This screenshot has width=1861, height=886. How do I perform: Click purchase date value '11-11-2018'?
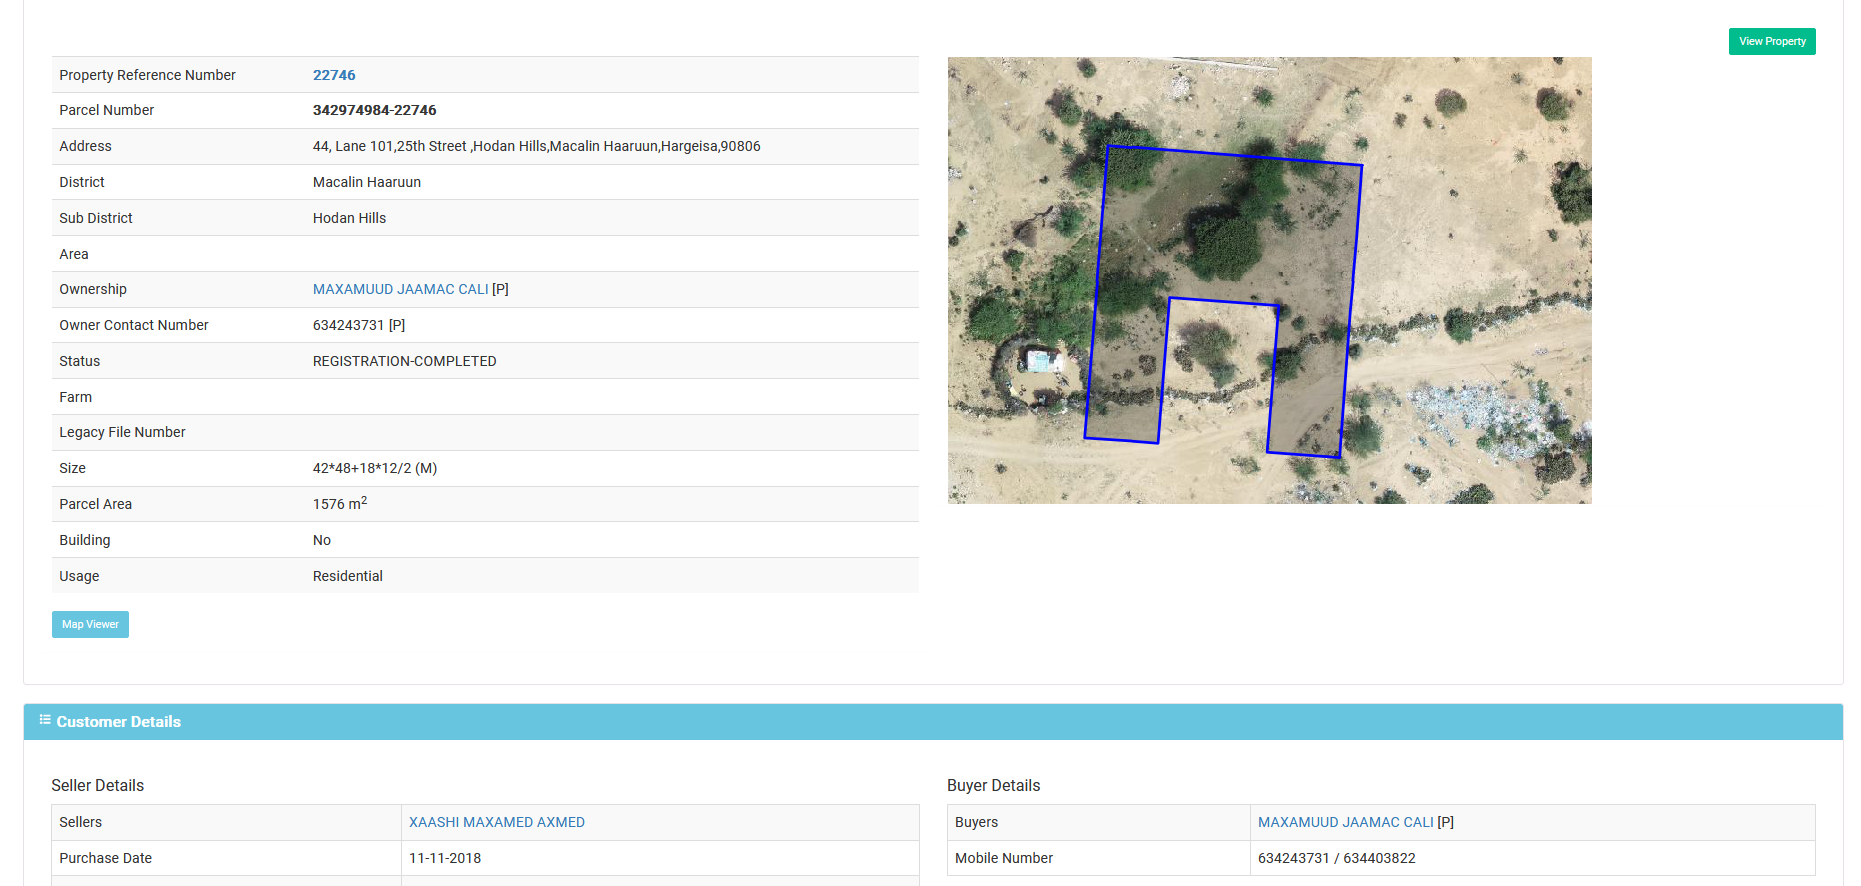coord(445,858)
